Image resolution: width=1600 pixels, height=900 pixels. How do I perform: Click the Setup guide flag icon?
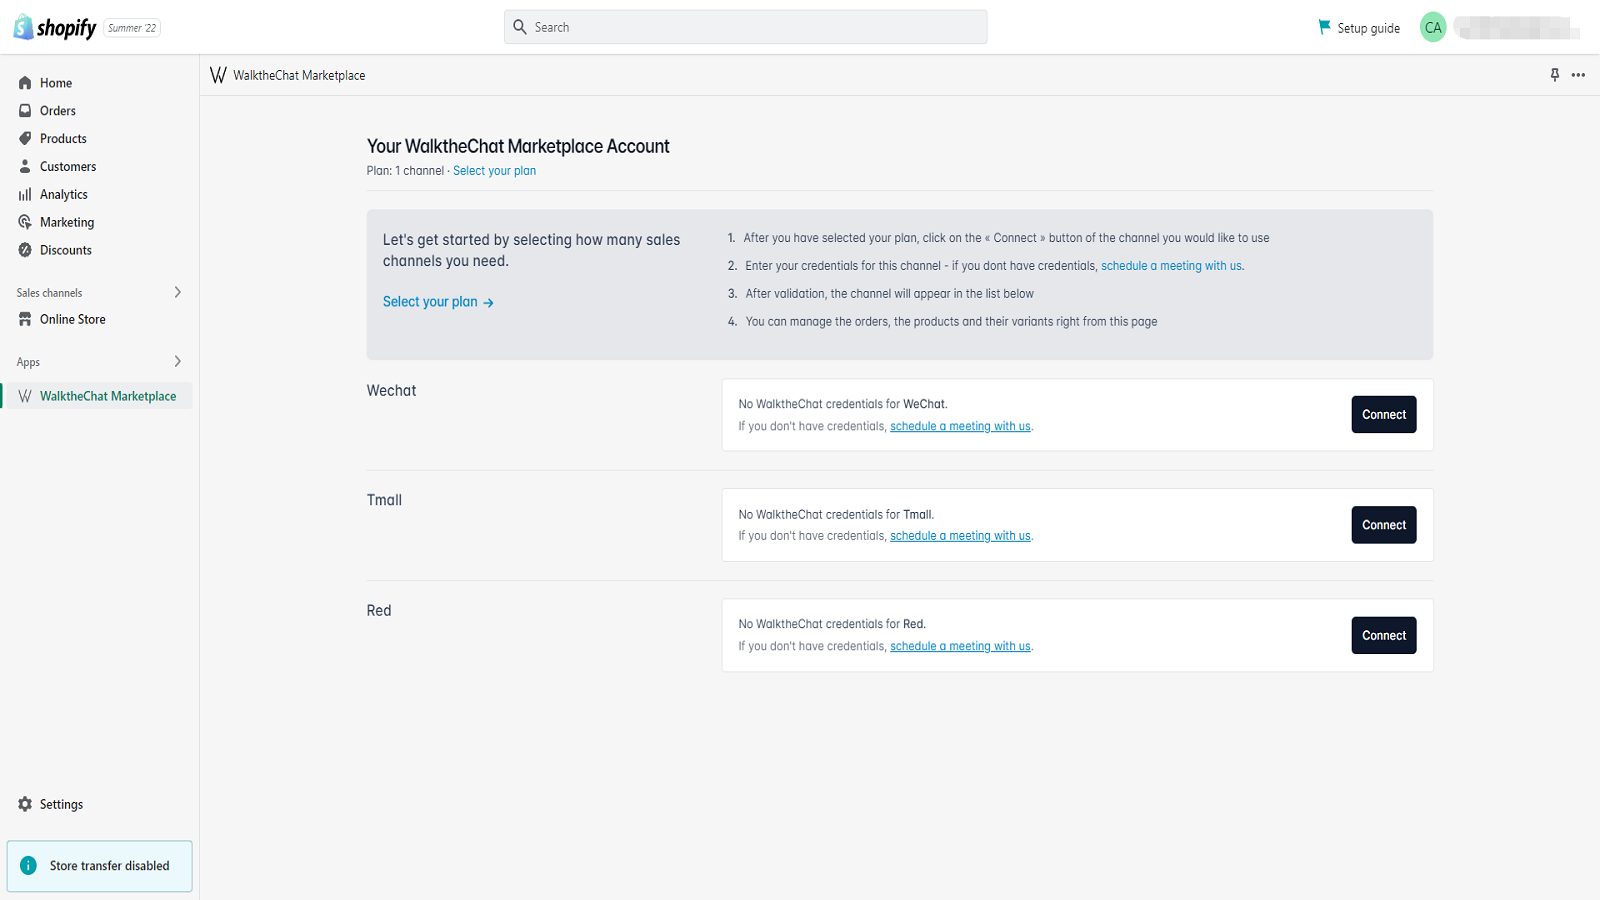1324,27
